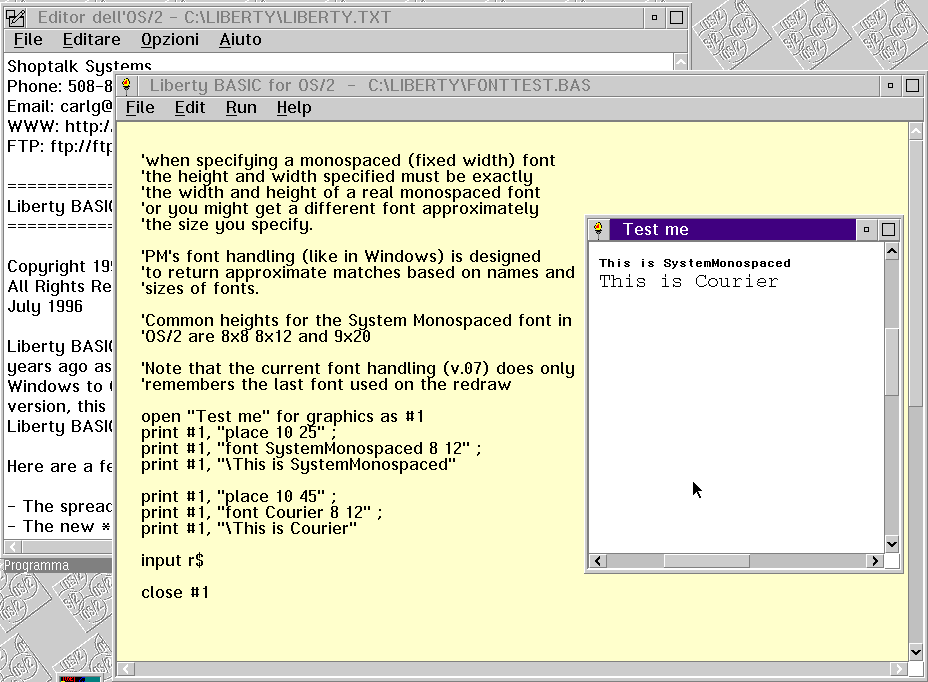Open the Help menu in Liberty BASIC

294,108
